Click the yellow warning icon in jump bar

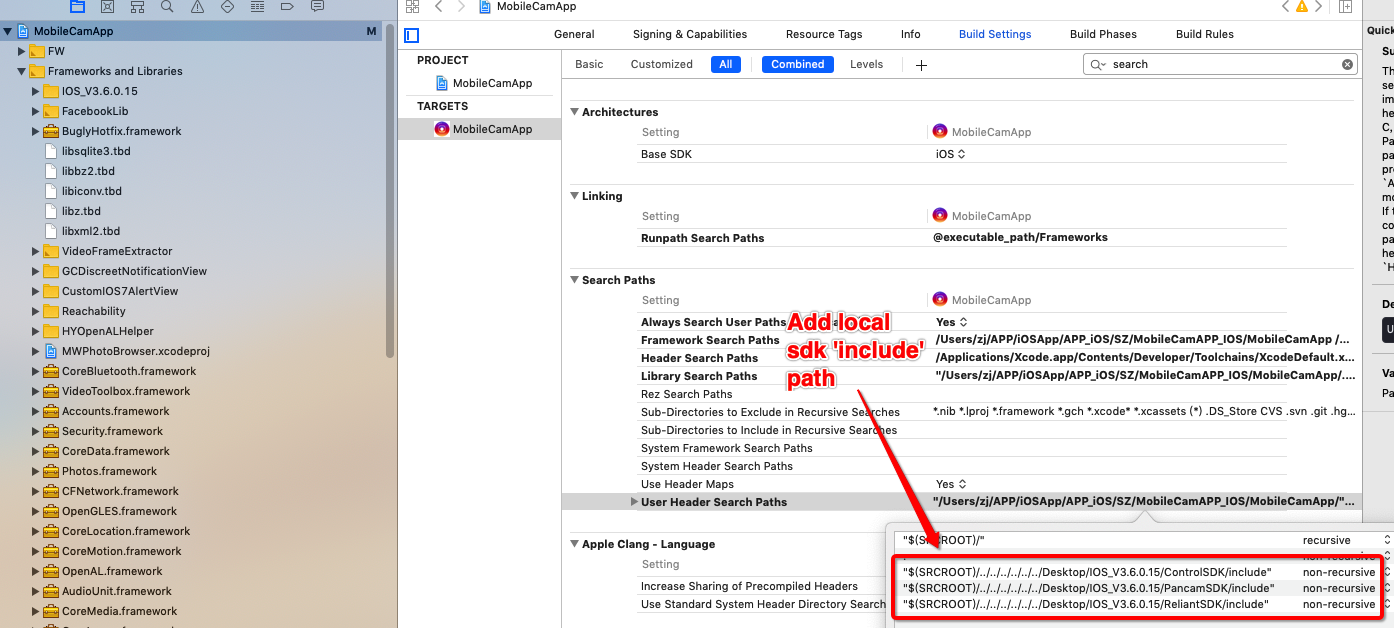pyautogui.click(x=1302, y=6)
